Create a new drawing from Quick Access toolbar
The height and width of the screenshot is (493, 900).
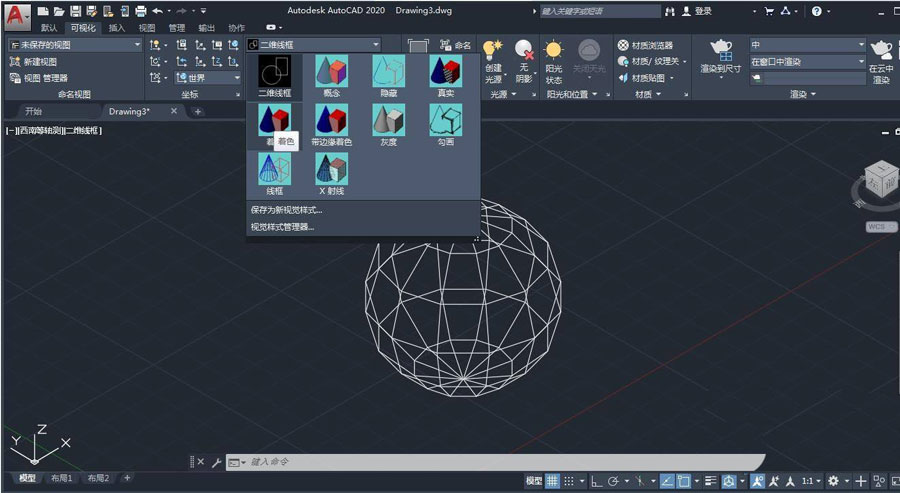coord(42,11)
